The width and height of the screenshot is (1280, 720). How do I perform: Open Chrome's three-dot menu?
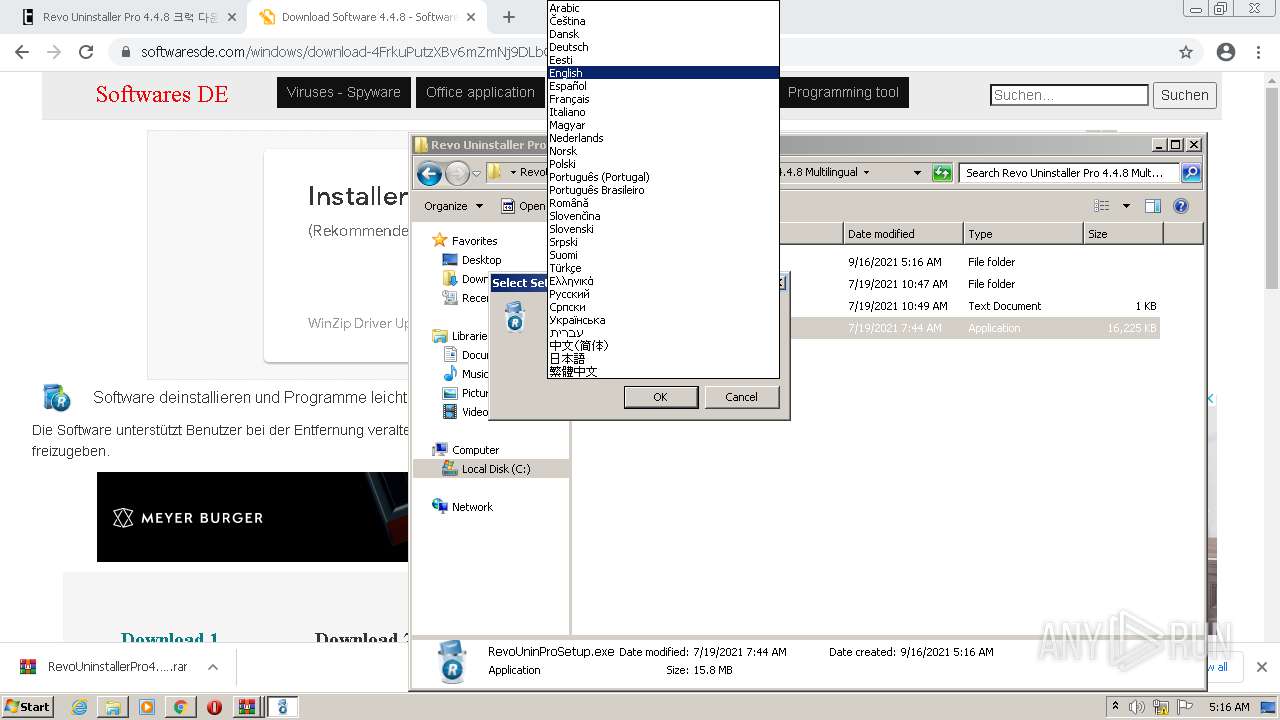[1260, 52]
